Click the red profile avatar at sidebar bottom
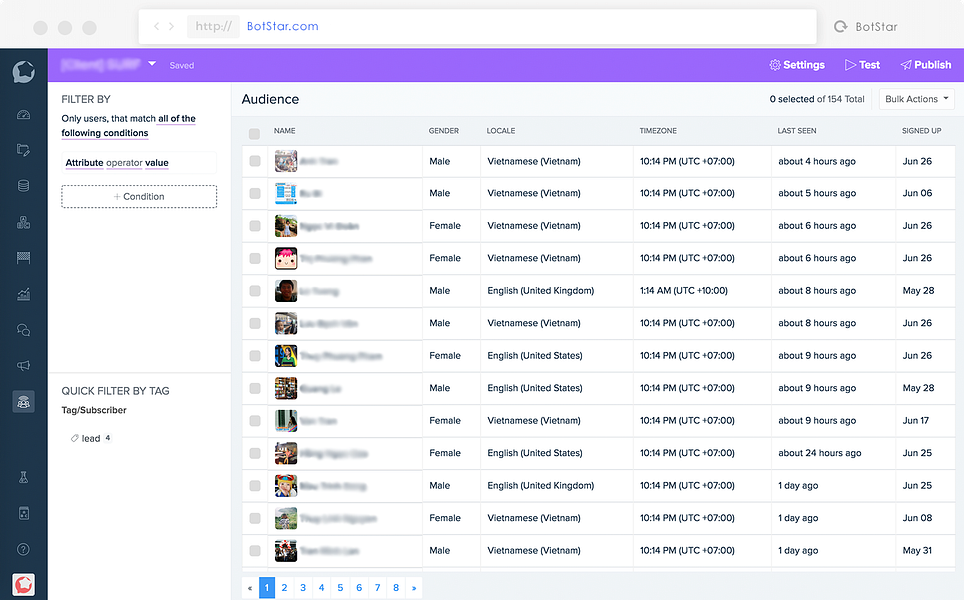964x600 pixels. click(x=23, y=584)
